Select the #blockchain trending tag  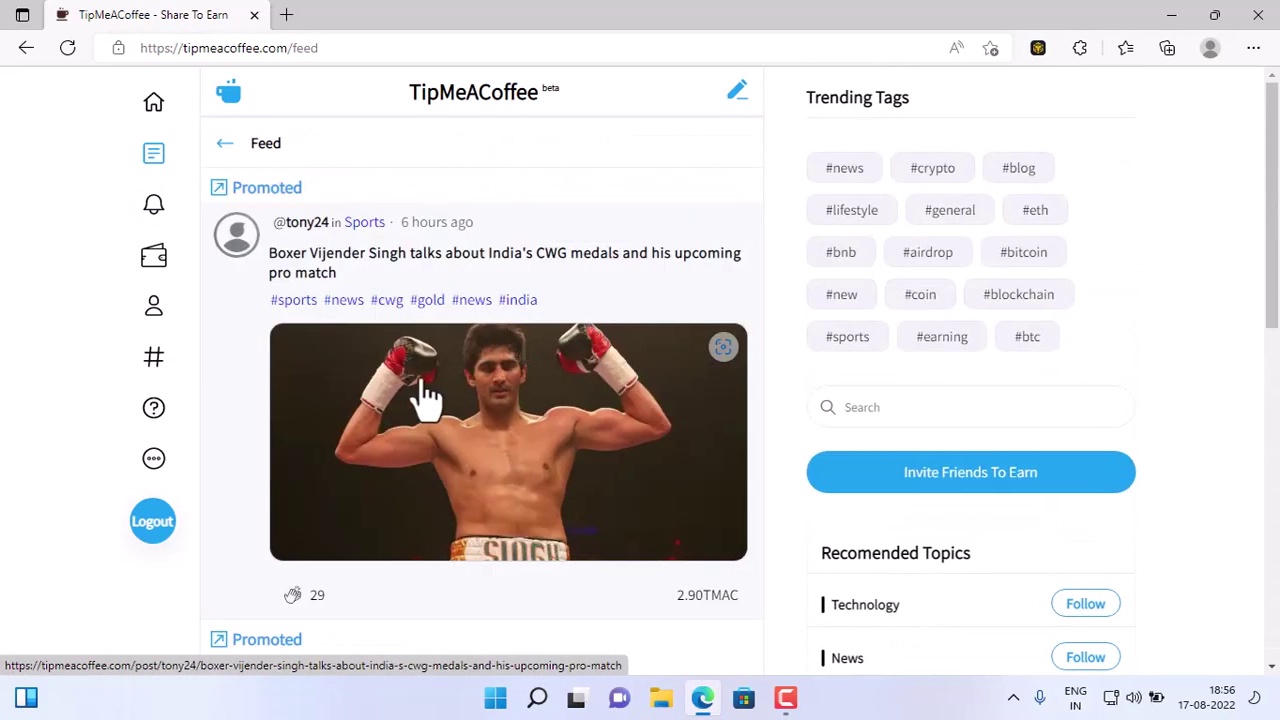pos(1019,294)
